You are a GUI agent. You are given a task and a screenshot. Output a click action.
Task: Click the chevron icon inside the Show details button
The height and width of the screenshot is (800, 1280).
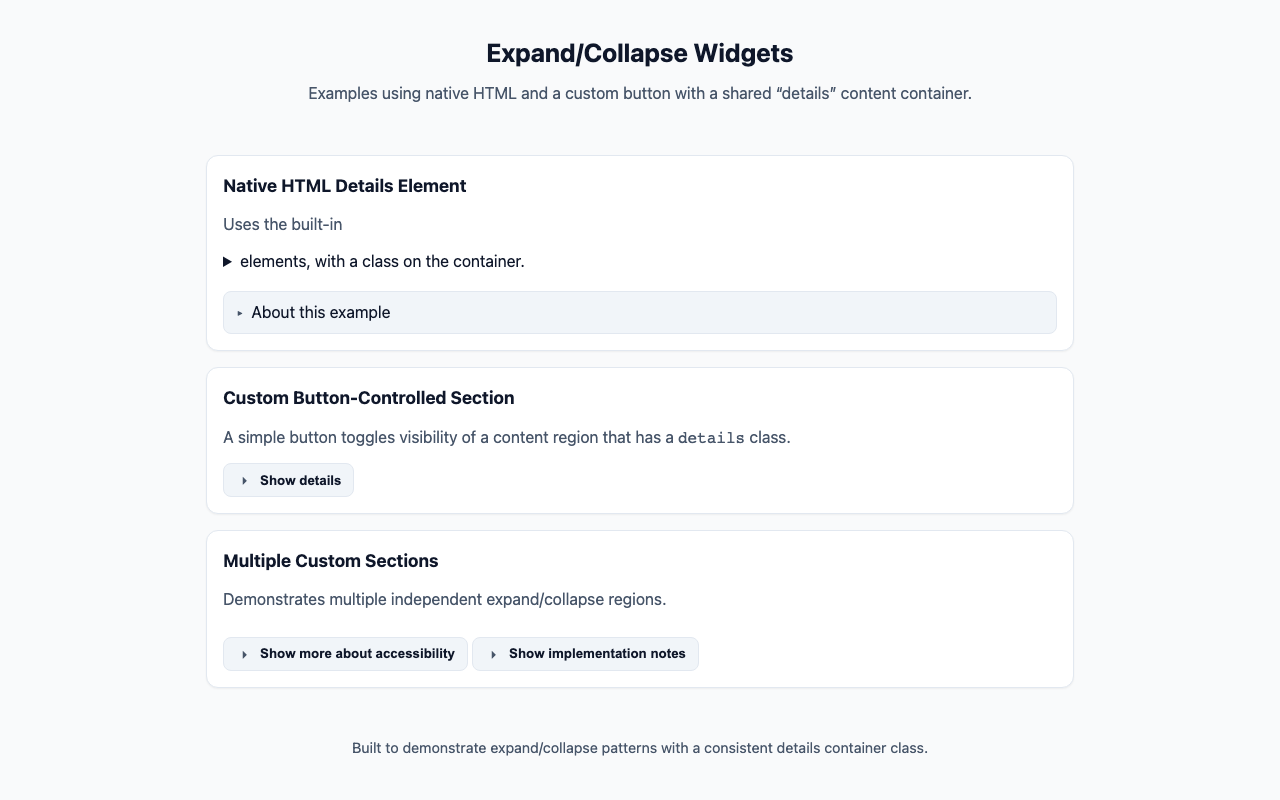244,480
